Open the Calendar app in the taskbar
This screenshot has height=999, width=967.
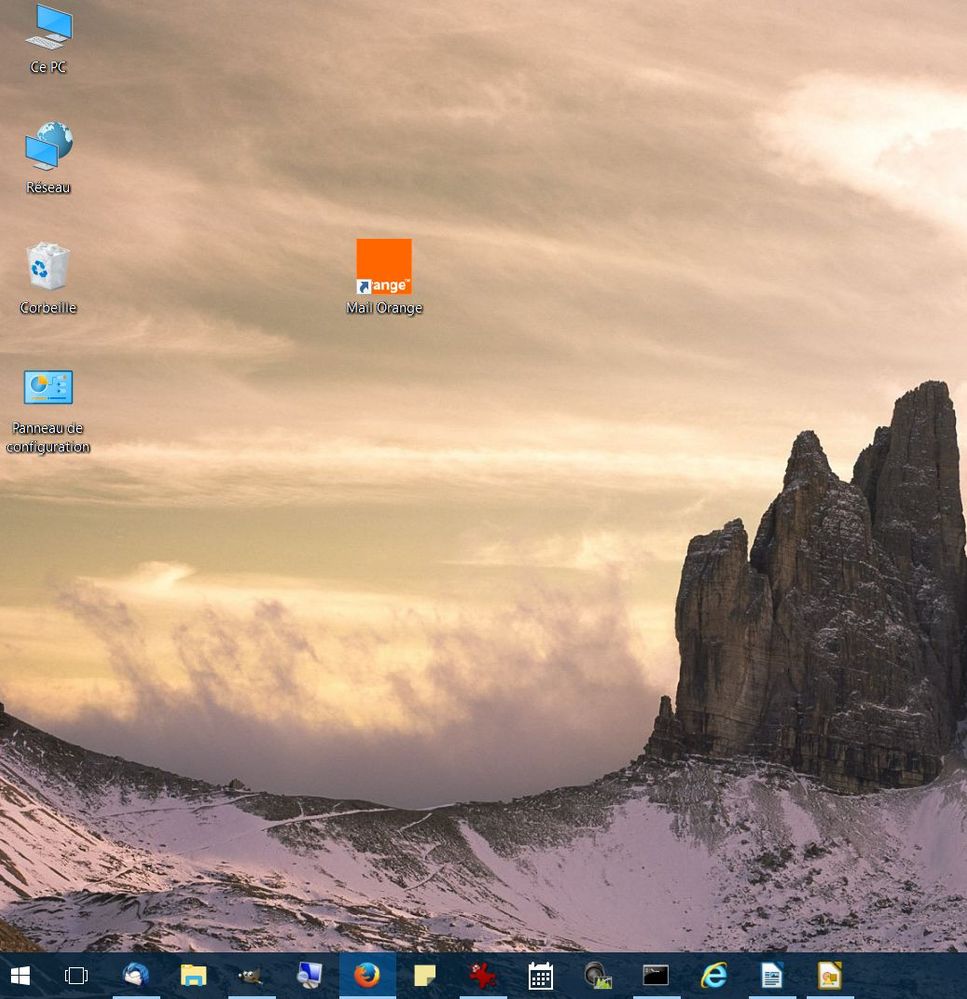[x=541, y=975]
